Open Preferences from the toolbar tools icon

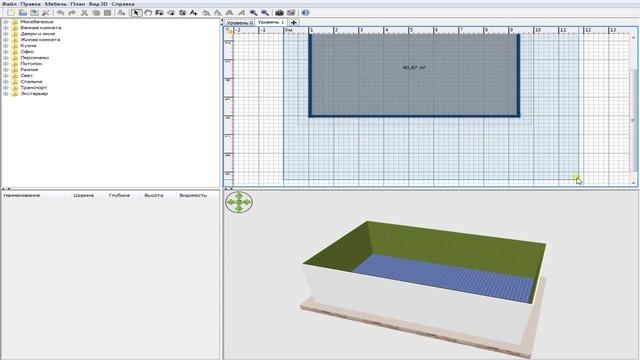pos(46,13)
